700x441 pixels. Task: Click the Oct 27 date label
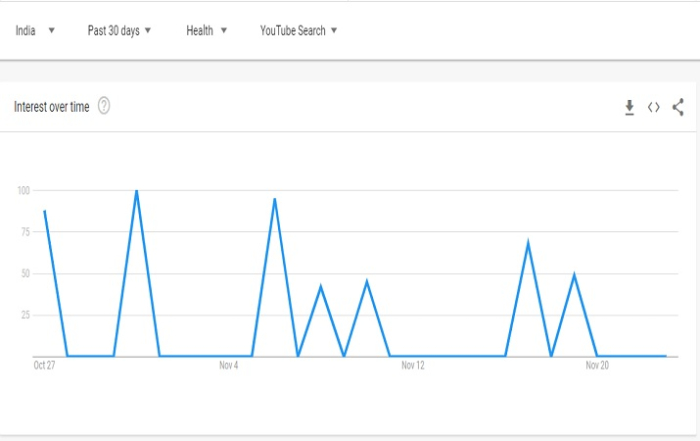[44, 366]
